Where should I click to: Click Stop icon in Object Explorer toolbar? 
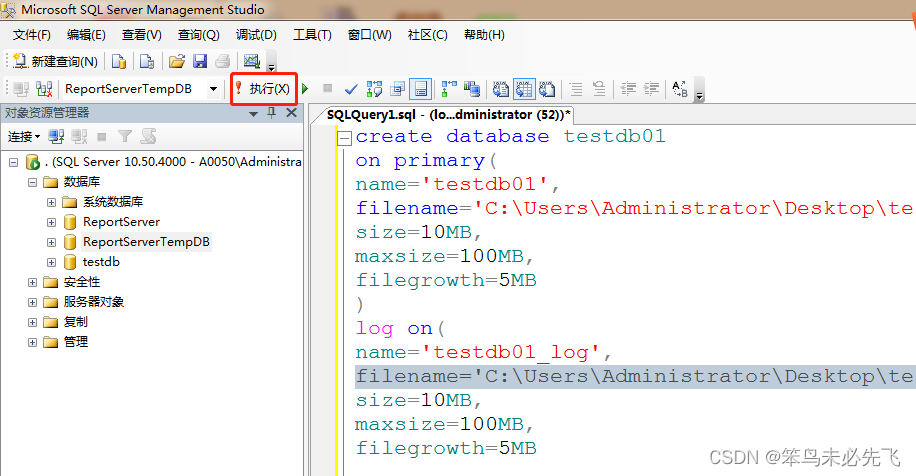coord(102,137)
